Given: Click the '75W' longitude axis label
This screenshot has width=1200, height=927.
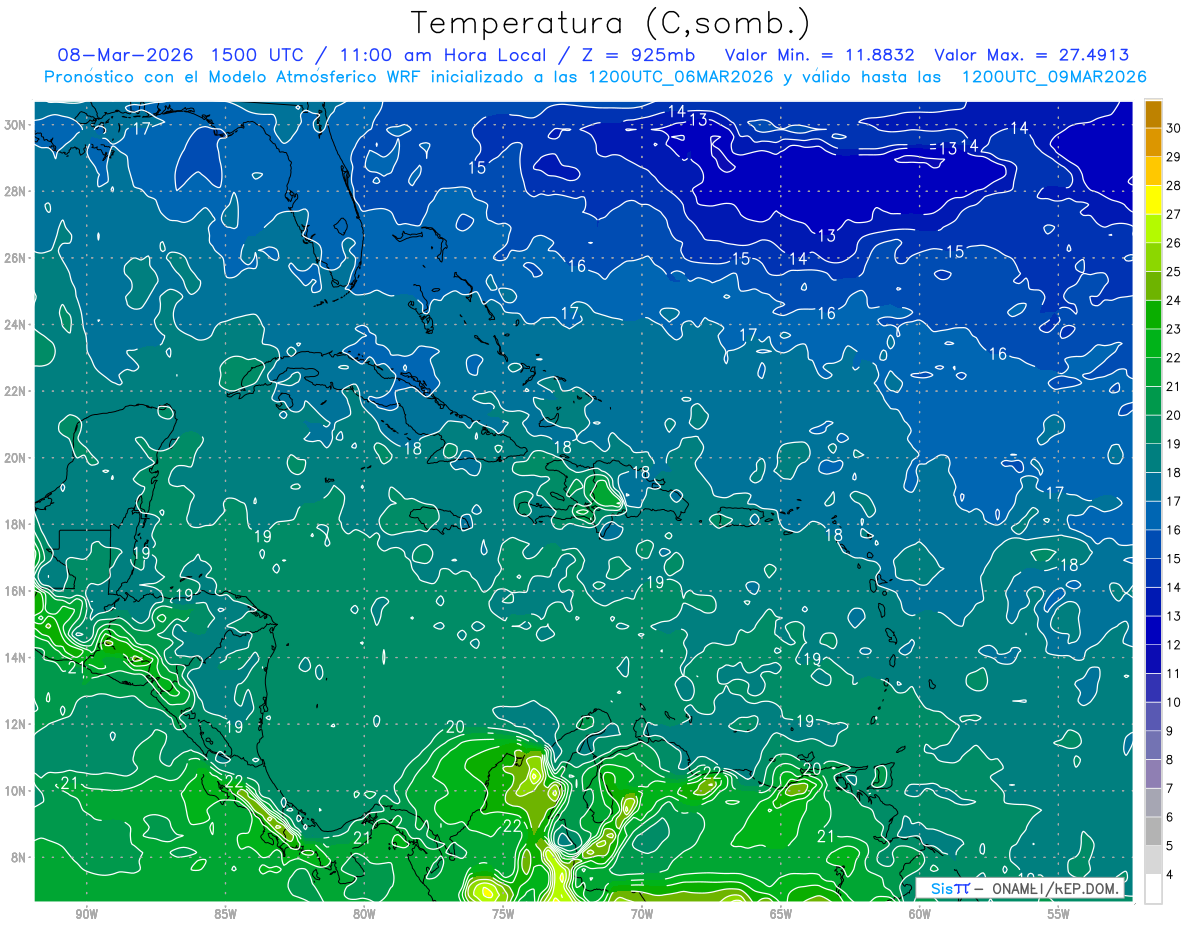Looking at the screenshot, I should 503,914.
